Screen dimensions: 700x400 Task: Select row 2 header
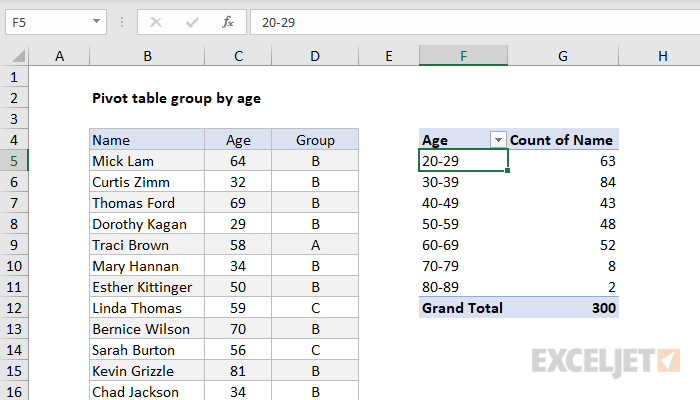[14, 98]
